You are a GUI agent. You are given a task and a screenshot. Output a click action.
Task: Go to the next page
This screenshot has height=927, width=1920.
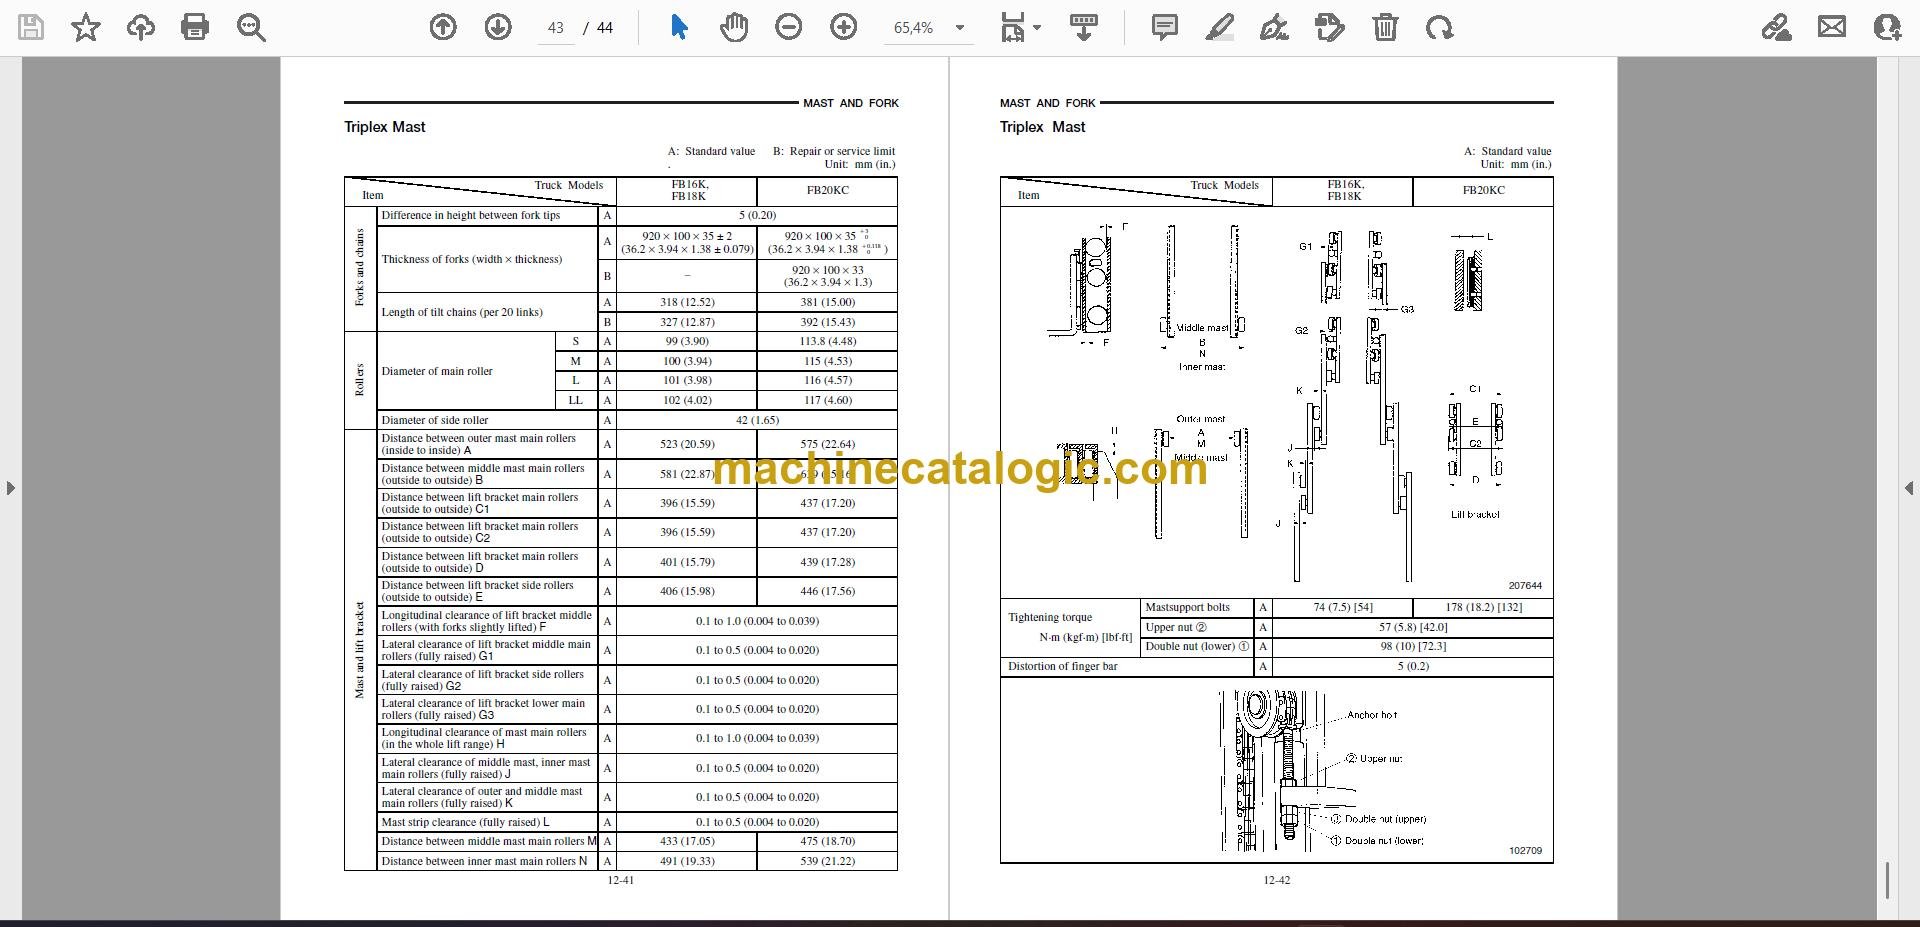click(498, 28)
